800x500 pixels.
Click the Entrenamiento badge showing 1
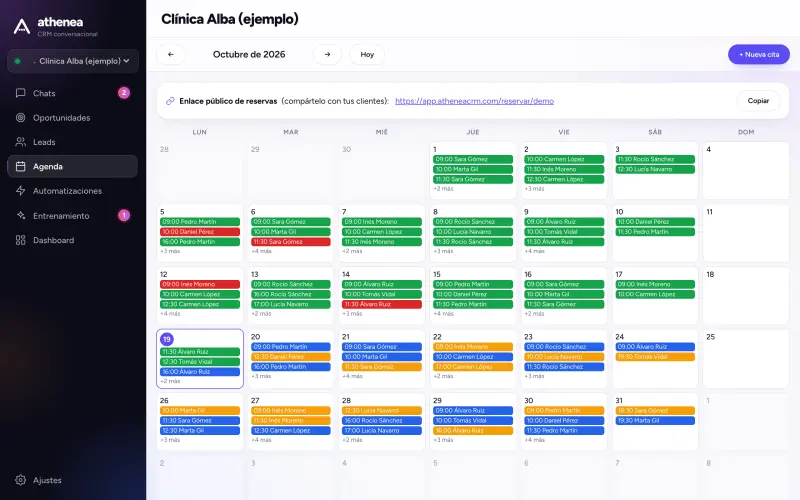pos(124,215)
